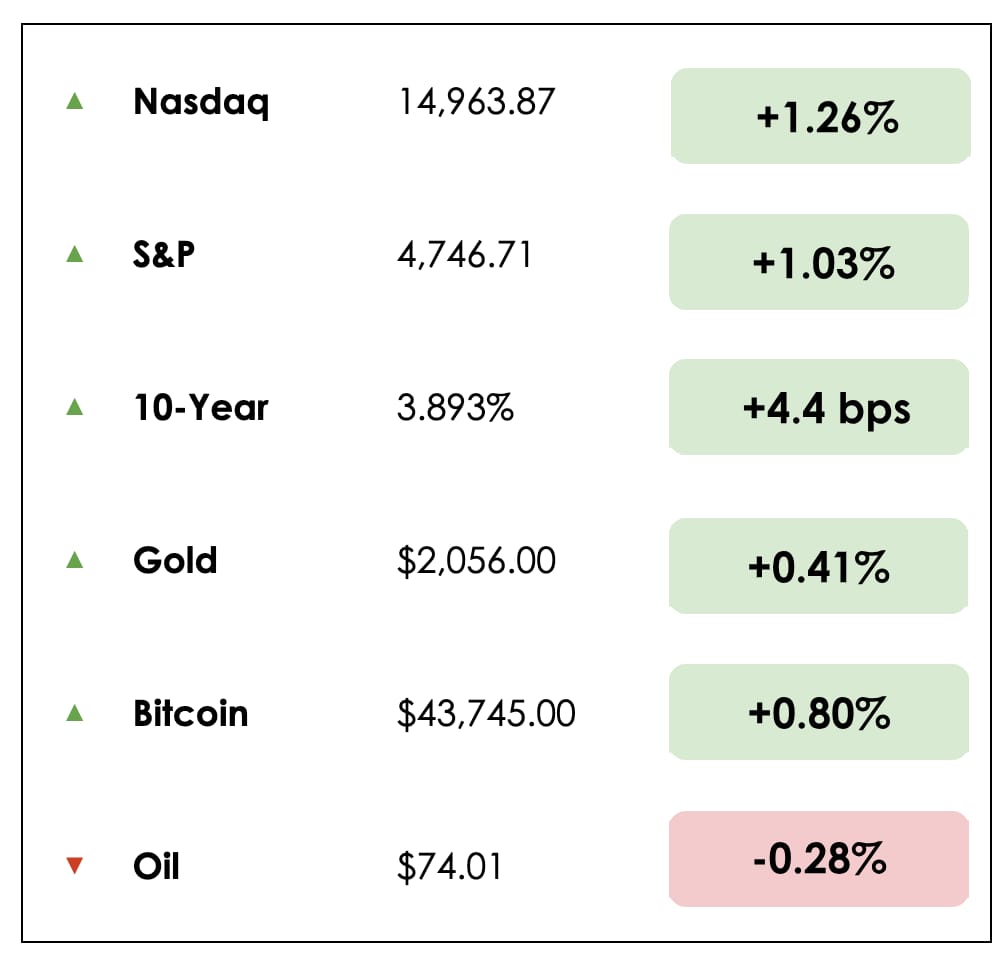Click the red -0.28% Oil badge
1004x958 pixels.
coord(820,859)
